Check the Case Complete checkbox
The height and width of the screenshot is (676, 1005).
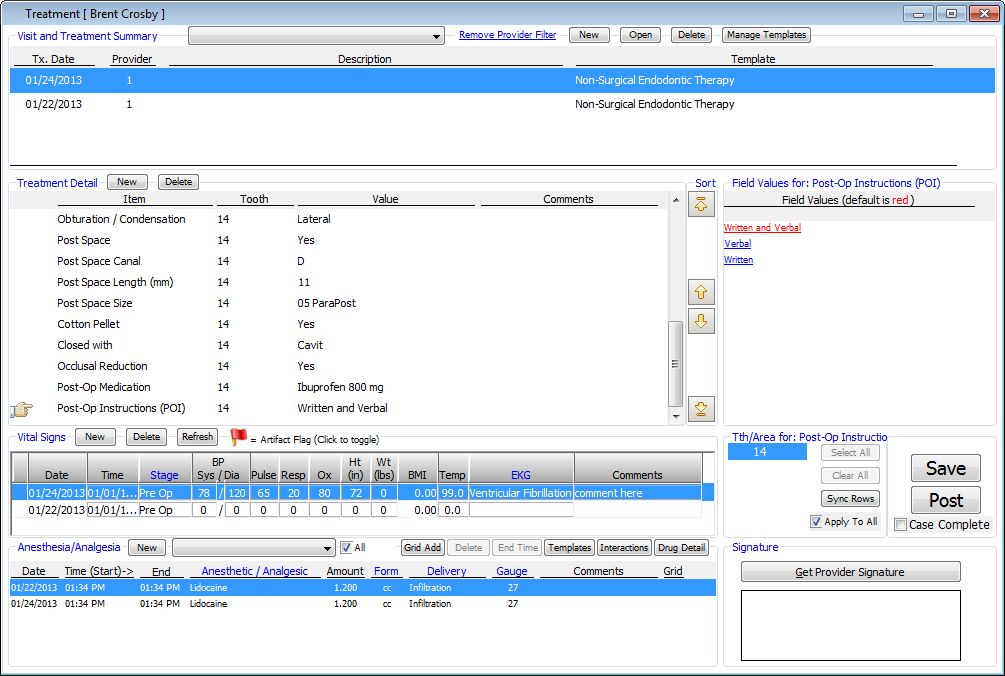tap(900, 525)
